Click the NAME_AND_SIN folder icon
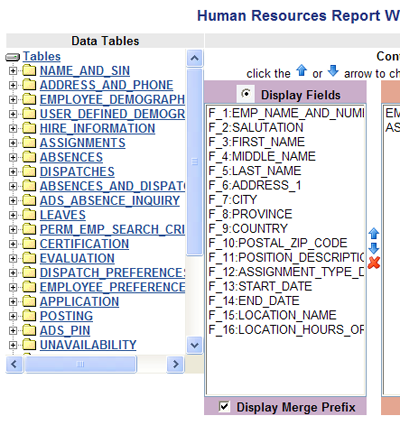This screenshot has height=425, width=400. (29, 70)
